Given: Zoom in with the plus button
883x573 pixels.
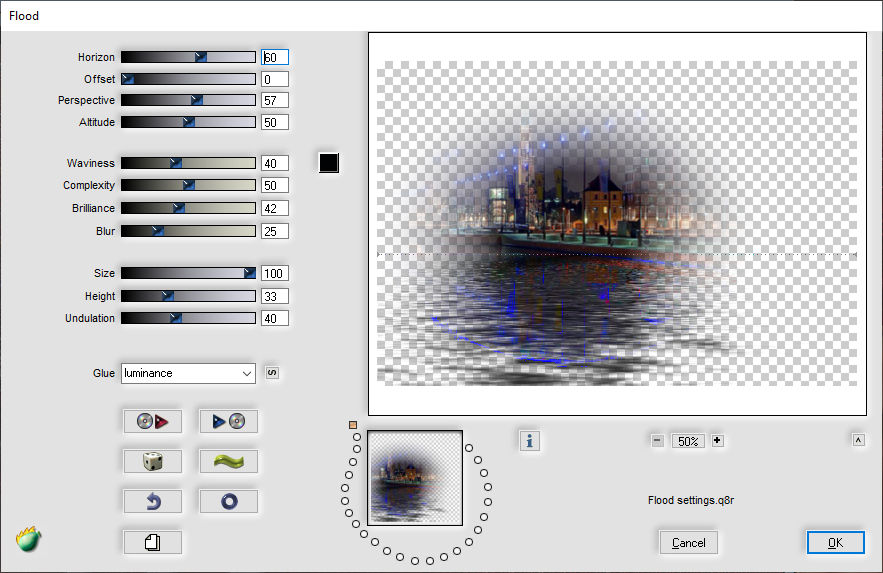Looking at the screenshot, I should pos(717,441).
